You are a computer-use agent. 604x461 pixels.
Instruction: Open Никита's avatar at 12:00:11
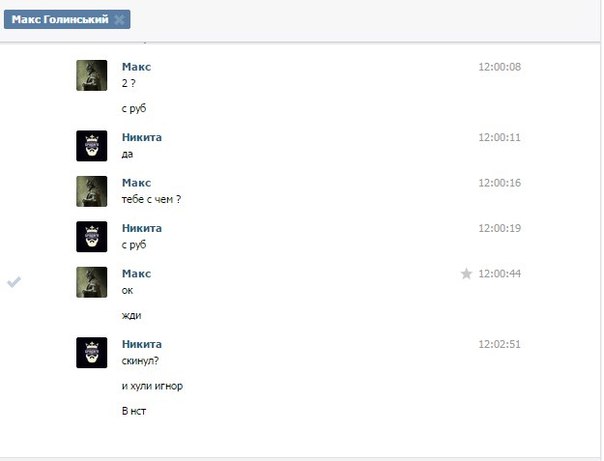(x=92, y=146)
